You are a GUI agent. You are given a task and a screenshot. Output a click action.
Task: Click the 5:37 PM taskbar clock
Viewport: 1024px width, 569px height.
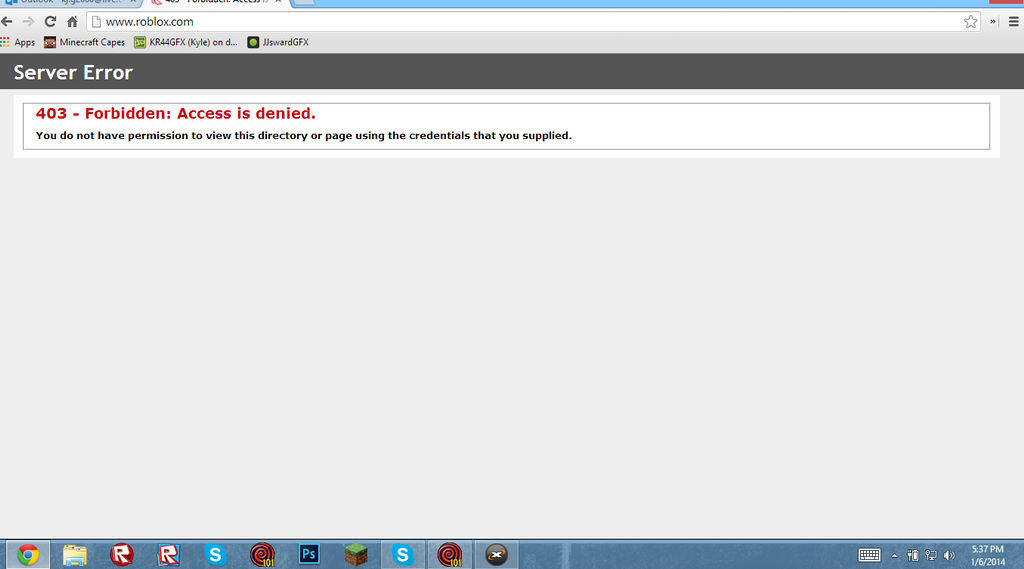point(987,555)
